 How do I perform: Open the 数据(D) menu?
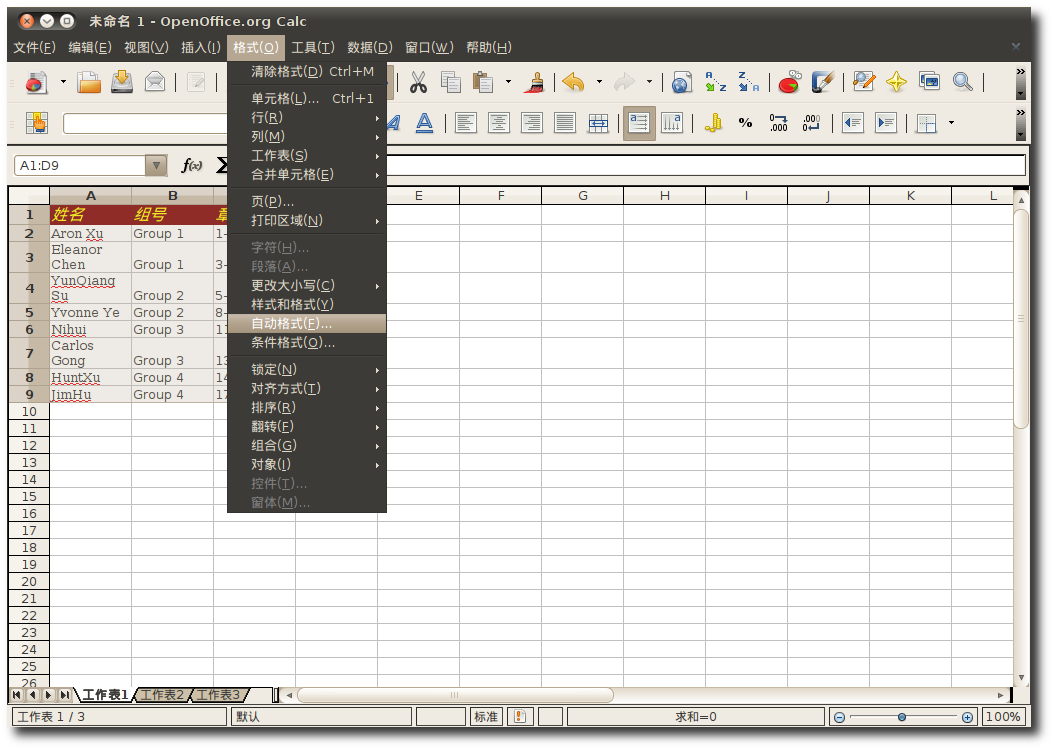(x=370, y=47)
